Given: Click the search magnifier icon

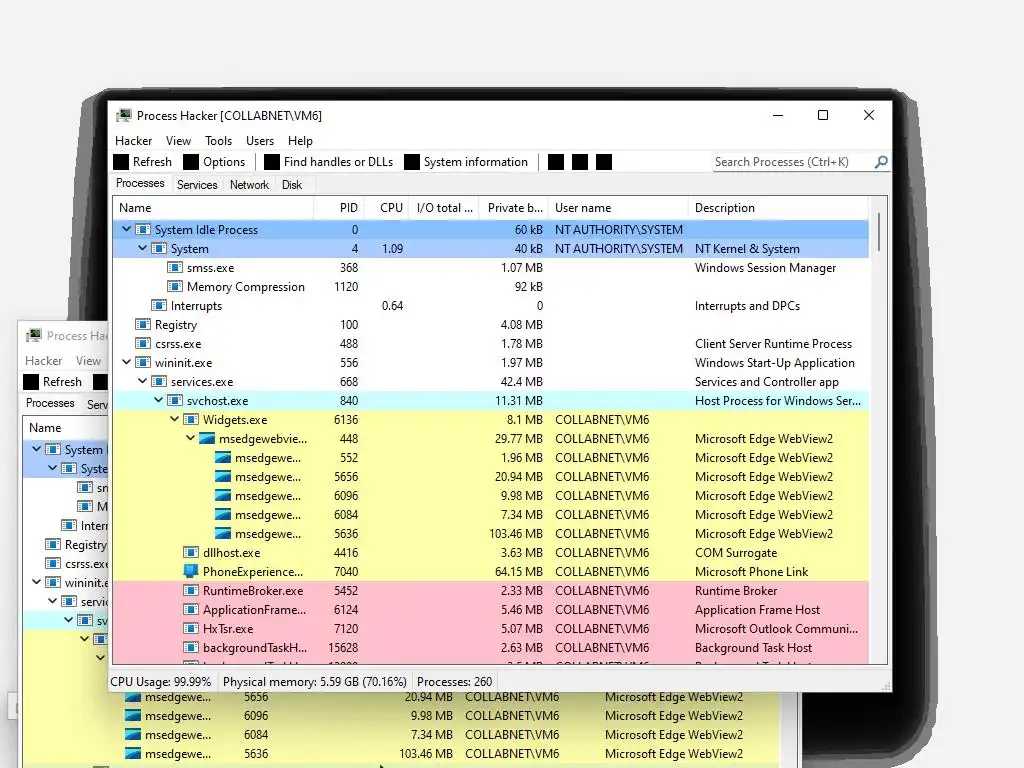Looking at the screenshot, I should 881,162.
